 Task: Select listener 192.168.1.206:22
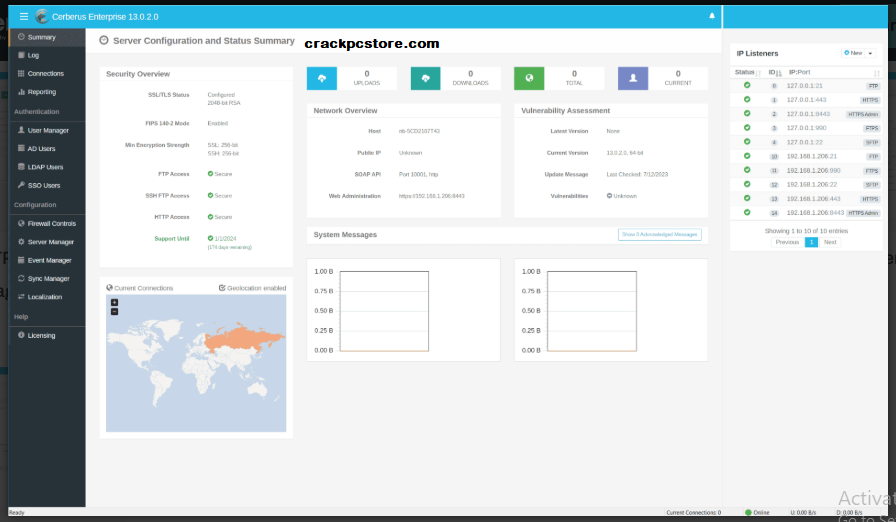pyautogui.click(x=806, y=184)
